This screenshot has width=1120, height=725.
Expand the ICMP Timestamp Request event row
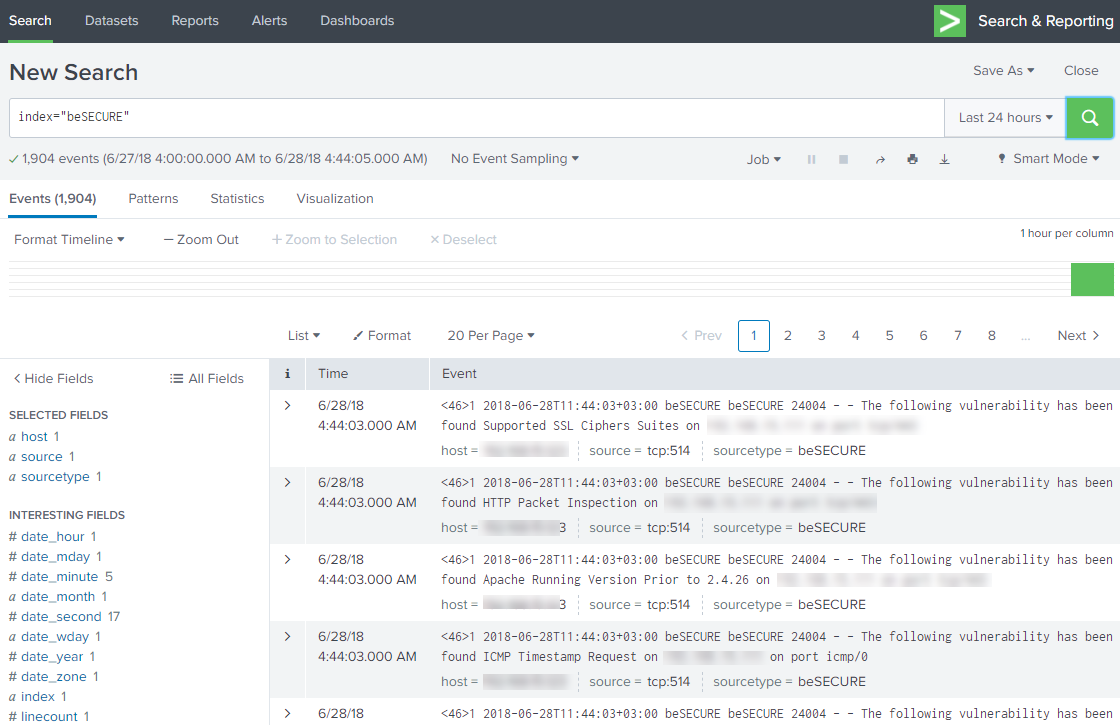click(x=287, y=636)
